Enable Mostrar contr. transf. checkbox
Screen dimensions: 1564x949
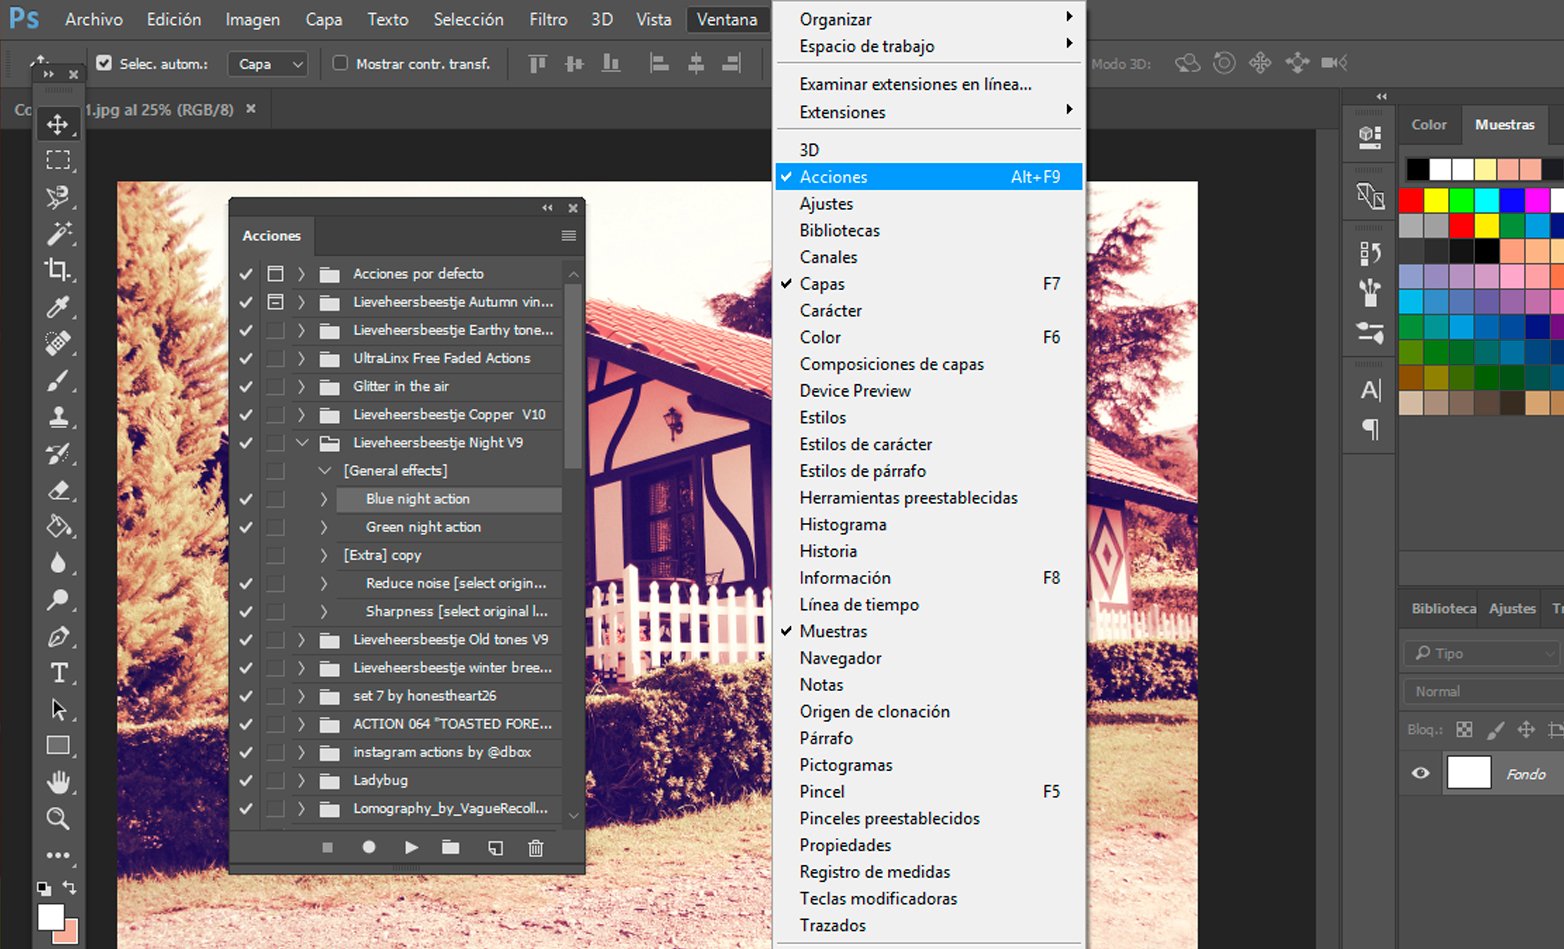[x=340, y=63]
